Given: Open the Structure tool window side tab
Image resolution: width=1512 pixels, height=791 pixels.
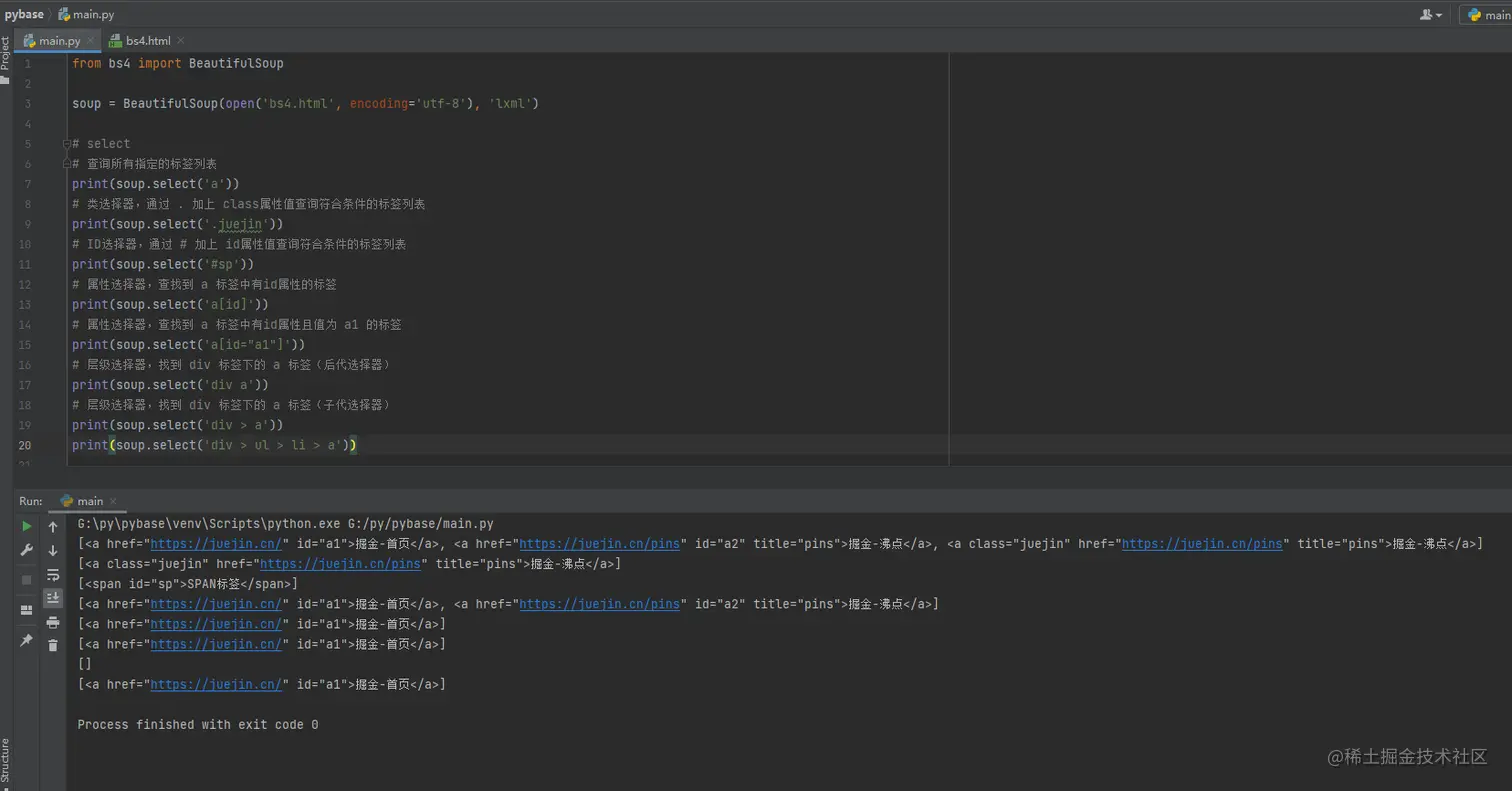Looking at the screenshot, I should 5,762.
